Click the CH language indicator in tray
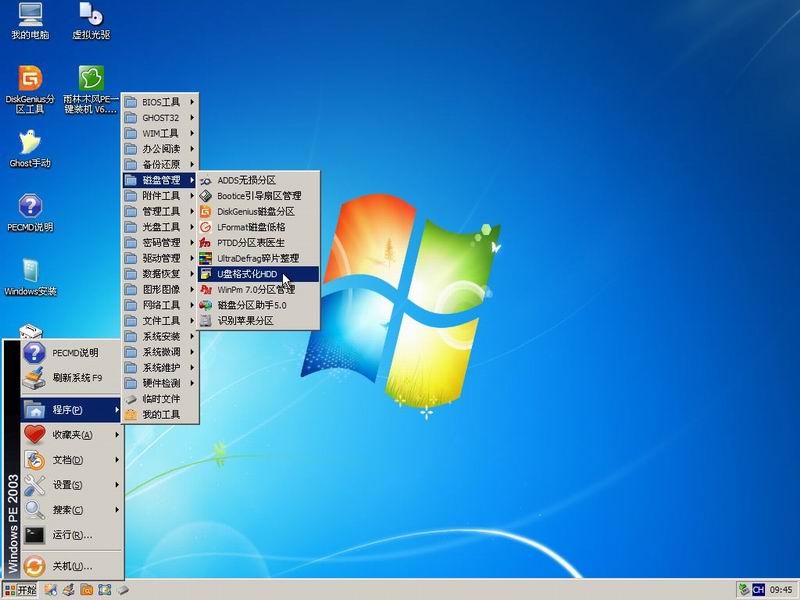 tap(759, 590)
